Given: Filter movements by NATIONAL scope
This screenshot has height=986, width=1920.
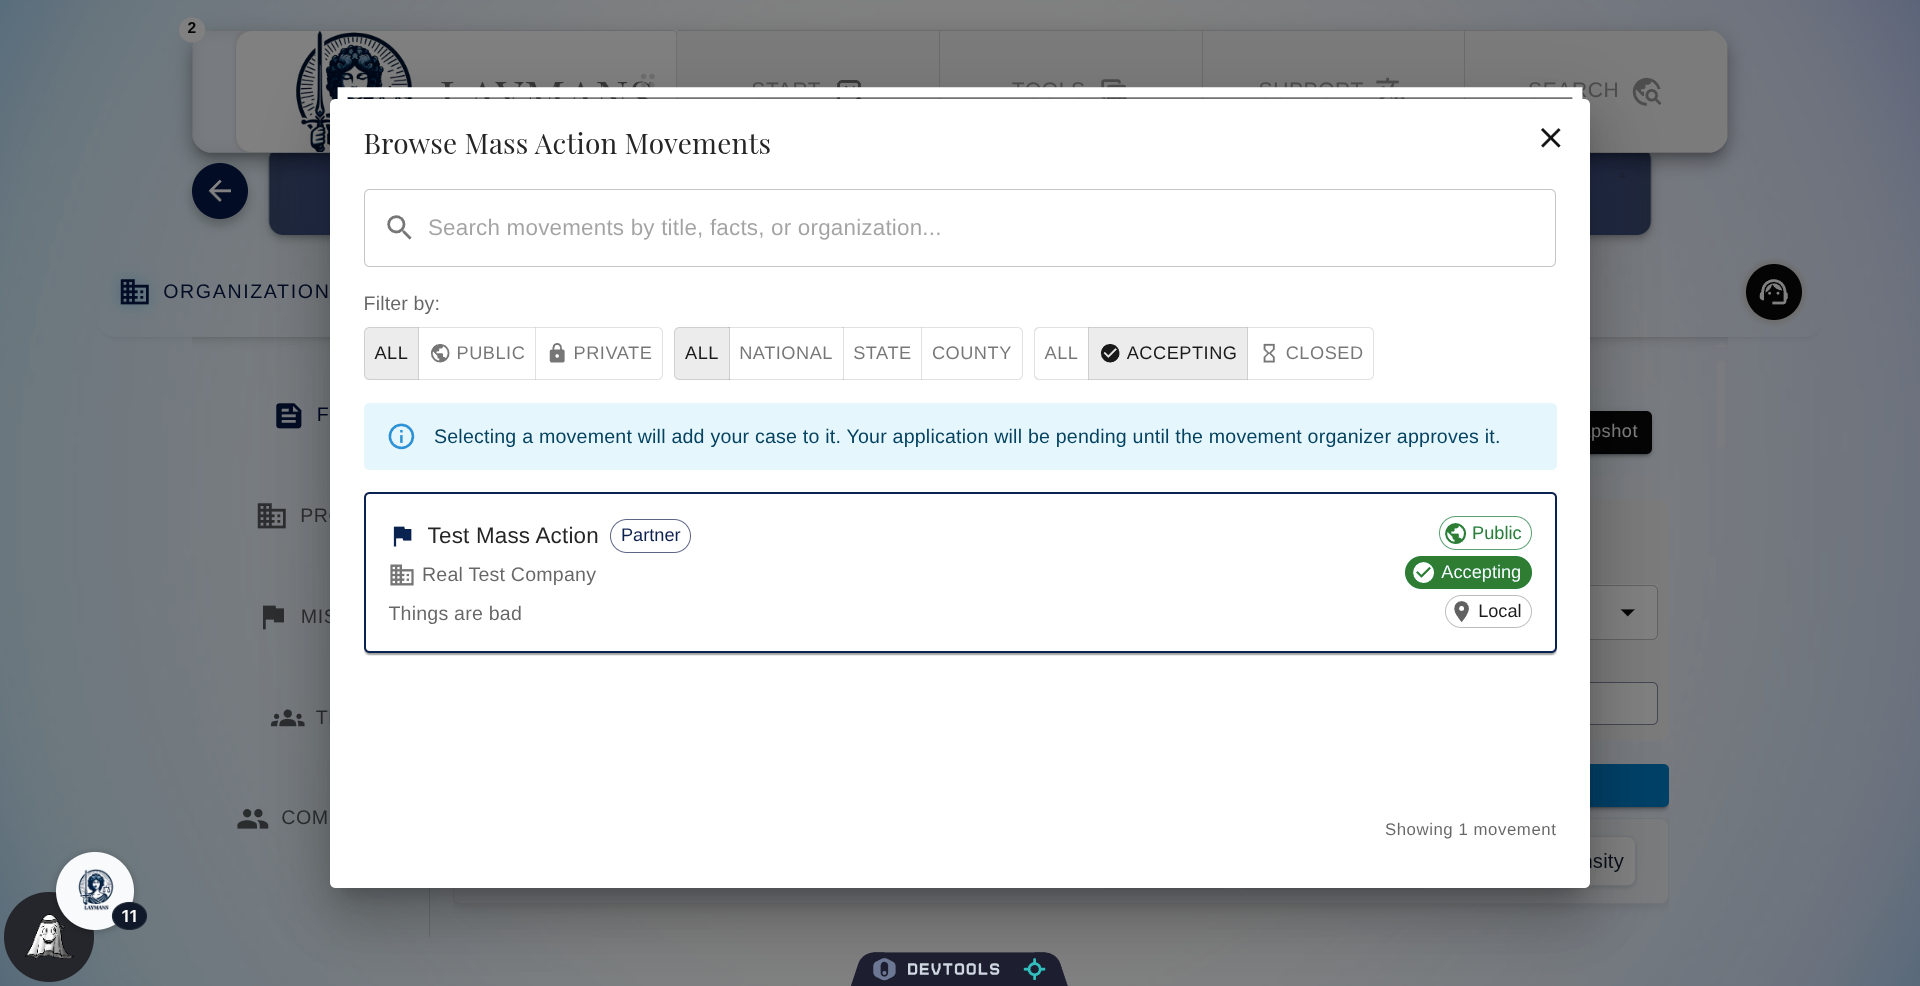Looking at the screenshot, I should point(785,353).
